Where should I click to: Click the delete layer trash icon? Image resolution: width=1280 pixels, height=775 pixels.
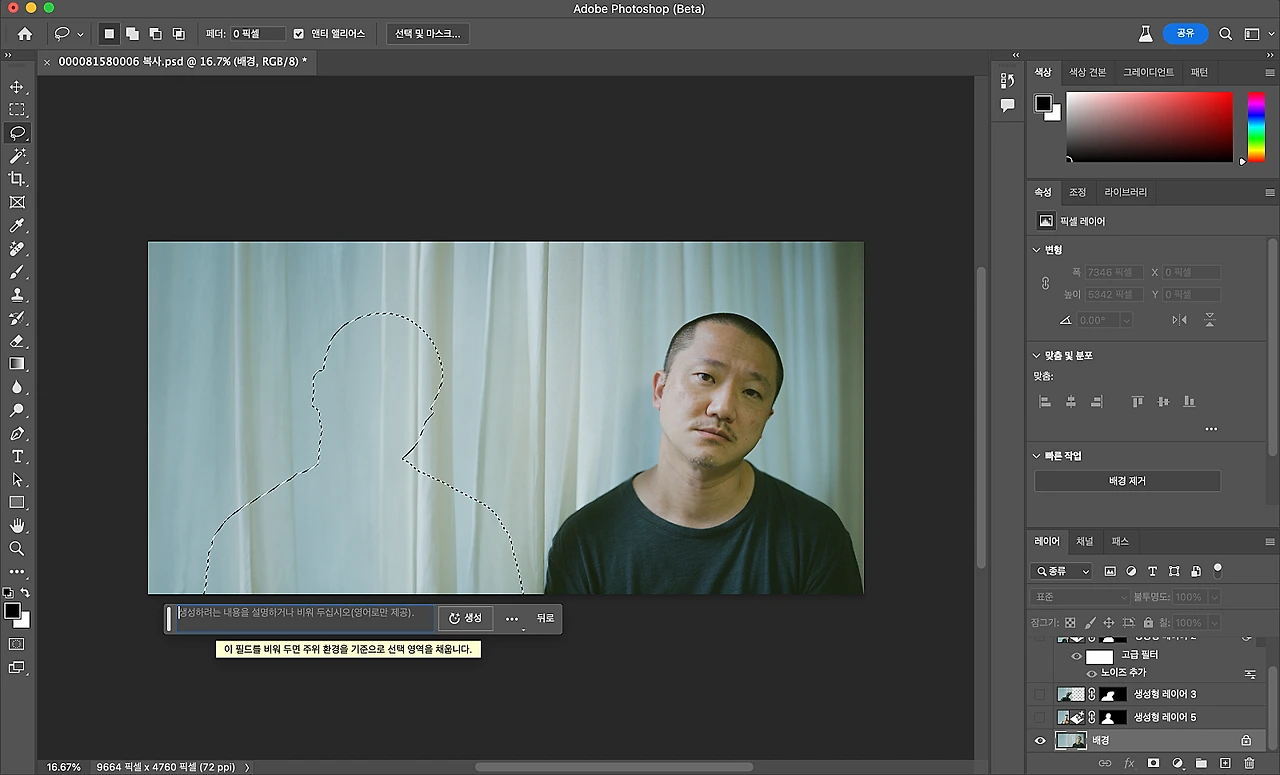click(x=1249, y=763)
